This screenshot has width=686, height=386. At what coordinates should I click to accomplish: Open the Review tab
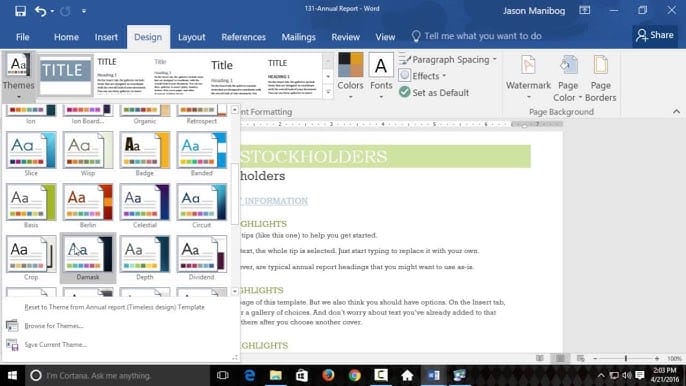[x=345, y=37]
